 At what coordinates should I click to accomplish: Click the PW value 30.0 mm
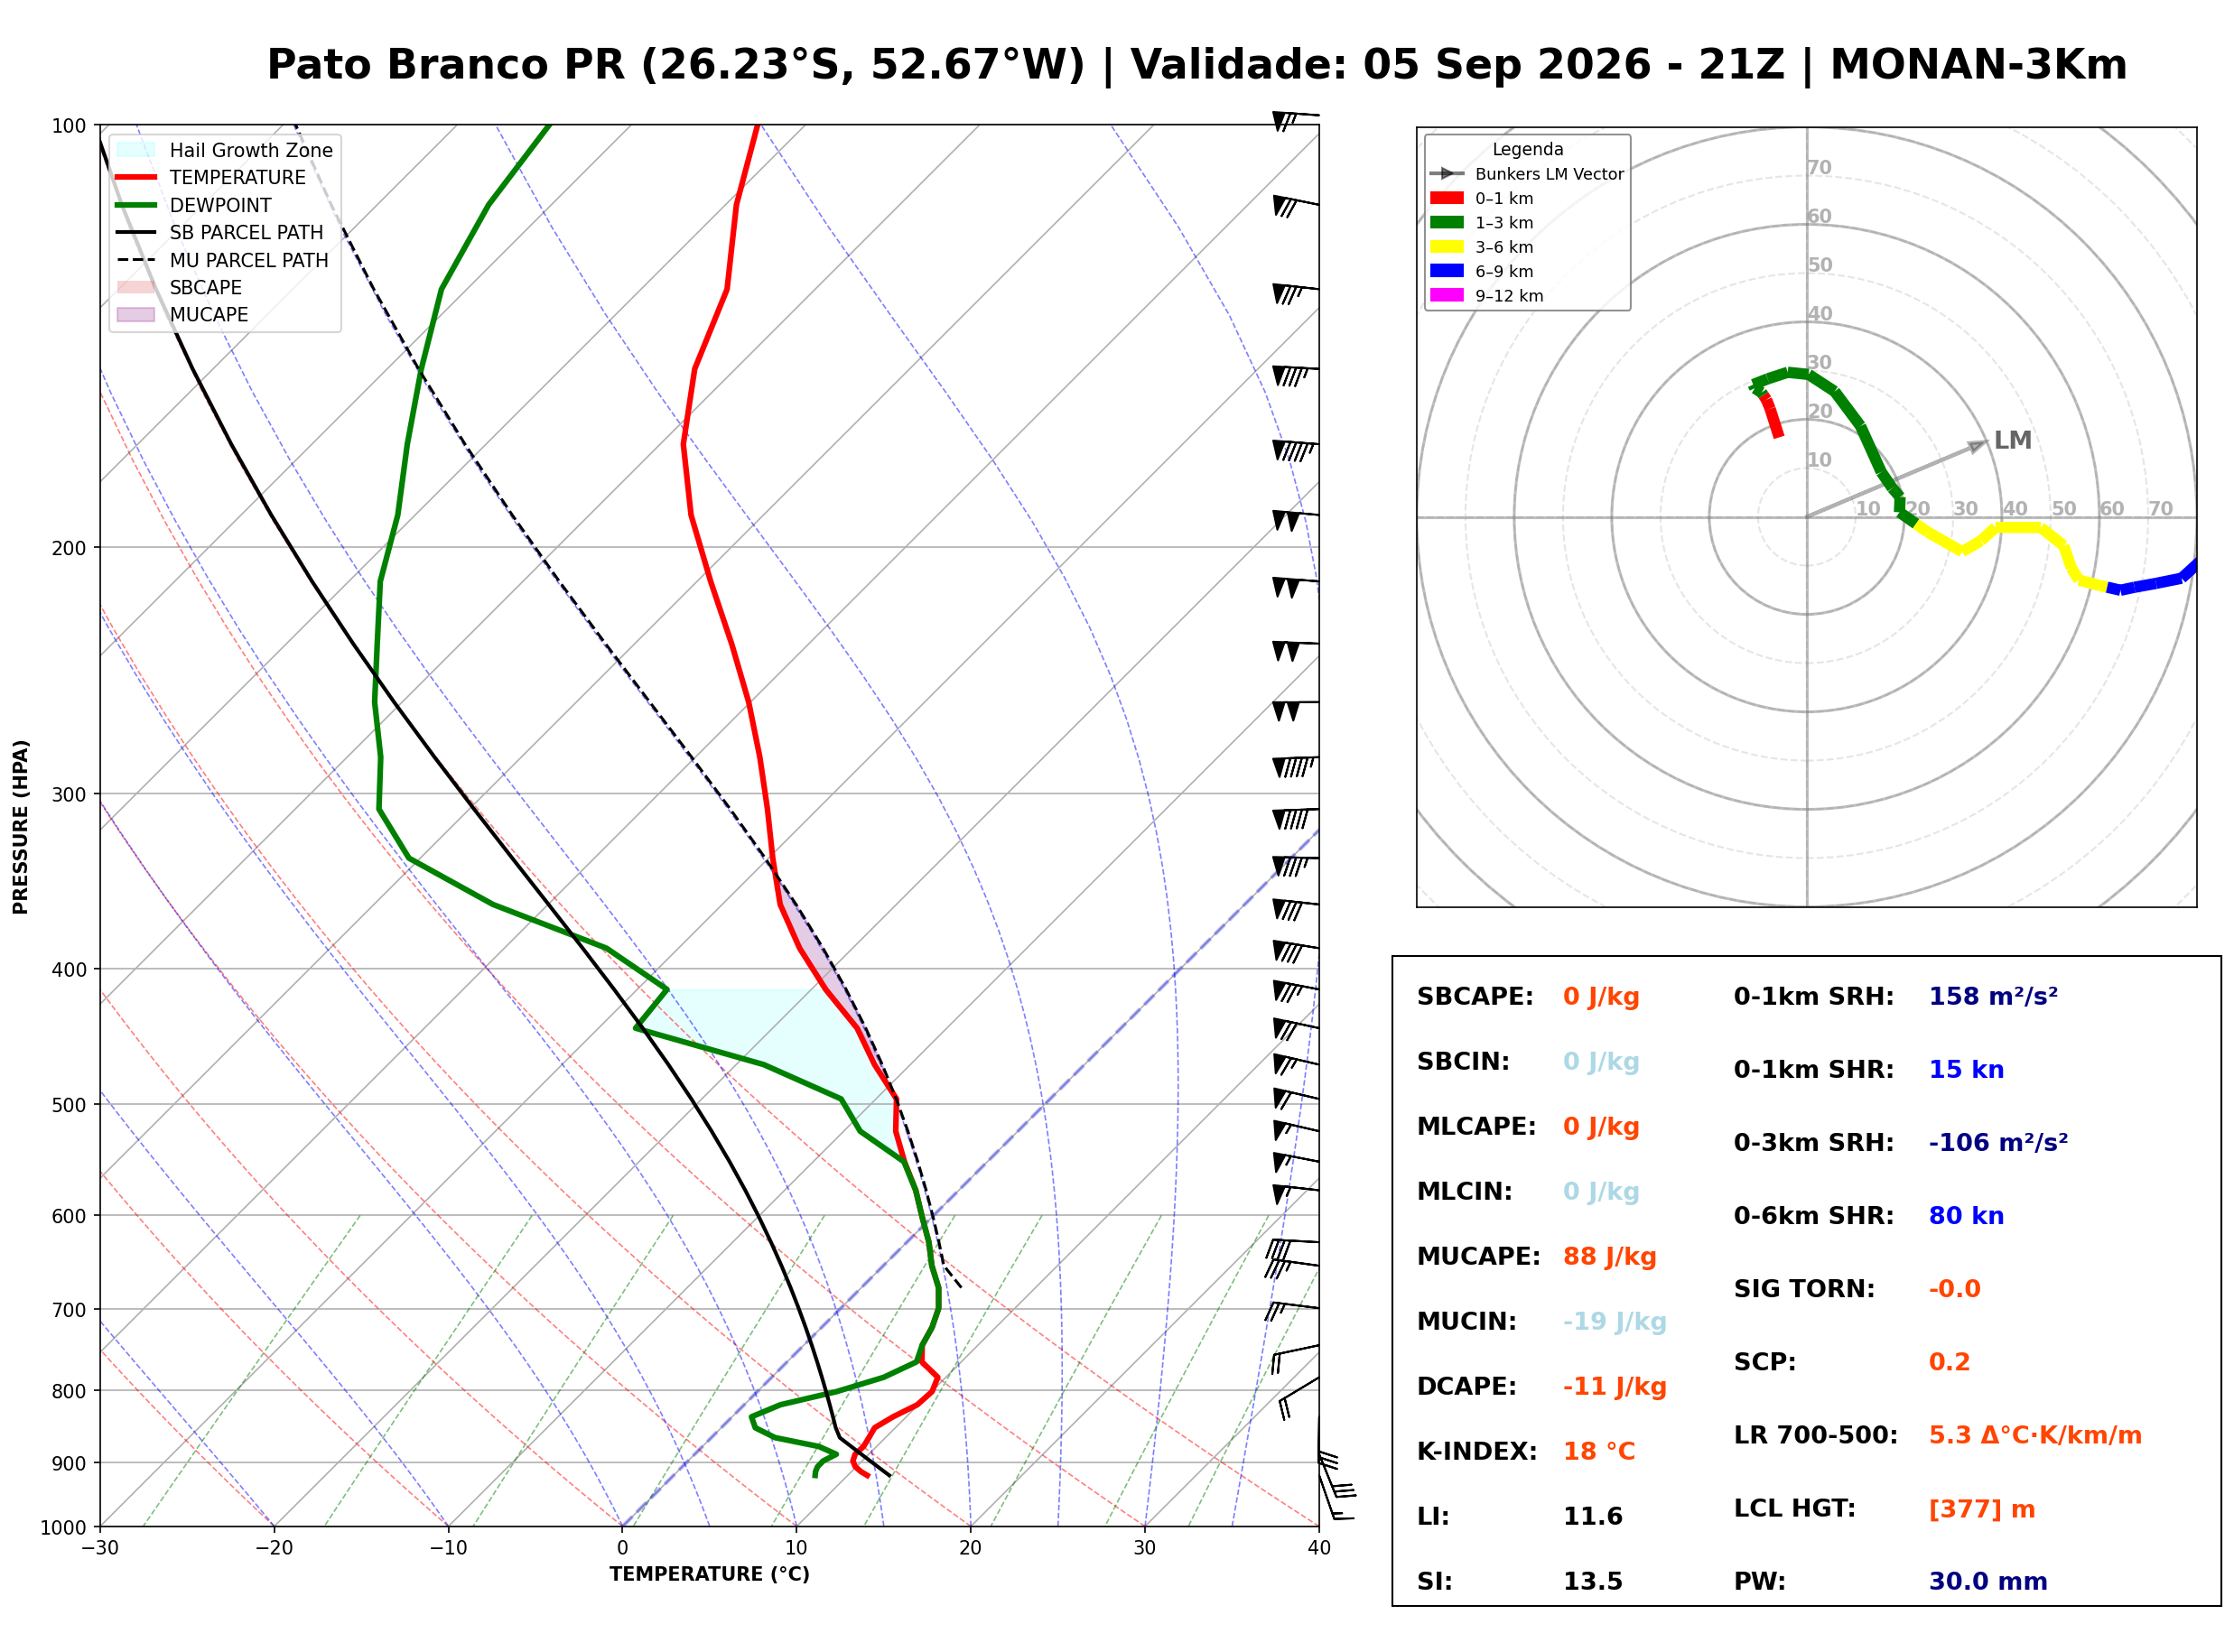point(1988,1581)
